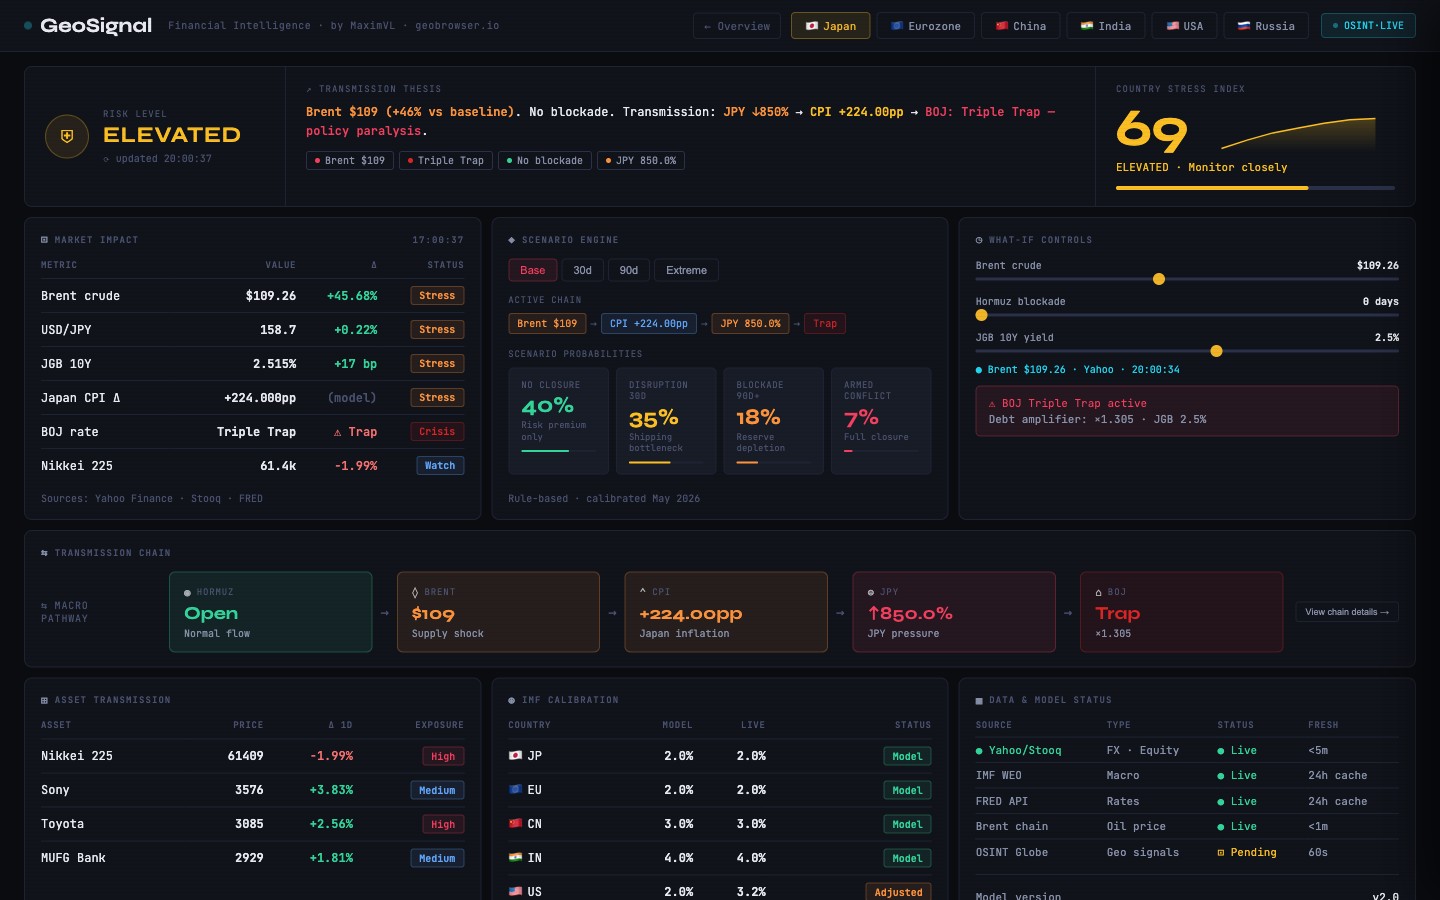Click the Triple Trap thesis tag

(445, 160)
